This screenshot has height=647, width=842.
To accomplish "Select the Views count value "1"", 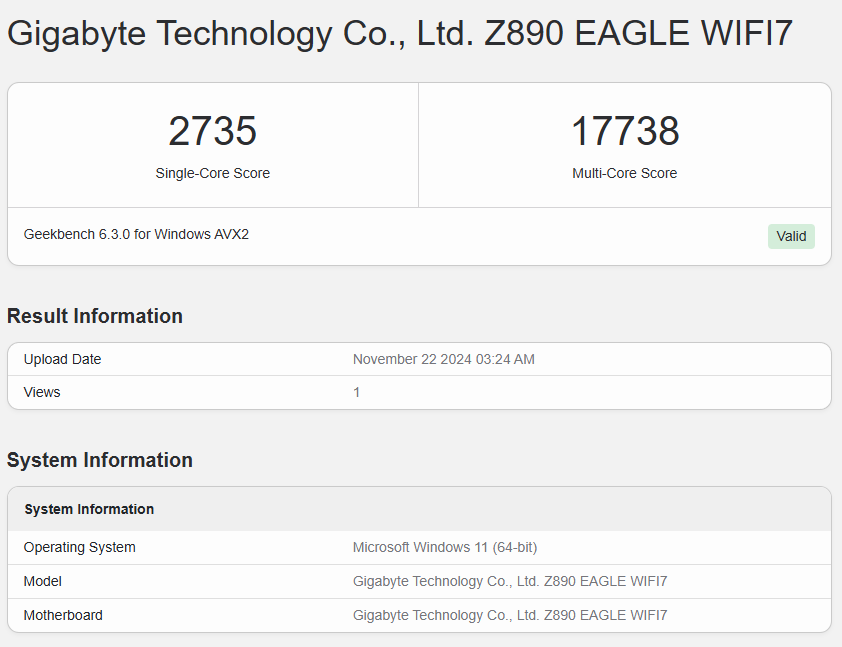I will pyautogui.click(x=357, y=392).
